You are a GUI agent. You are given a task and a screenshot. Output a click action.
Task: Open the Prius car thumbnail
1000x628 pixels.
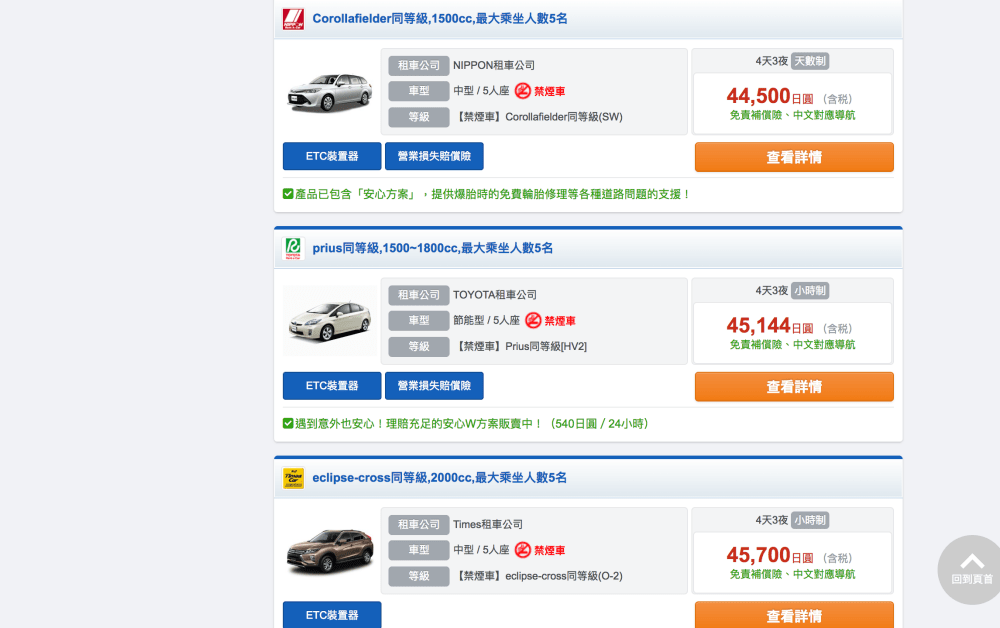(x=329, y=321)
